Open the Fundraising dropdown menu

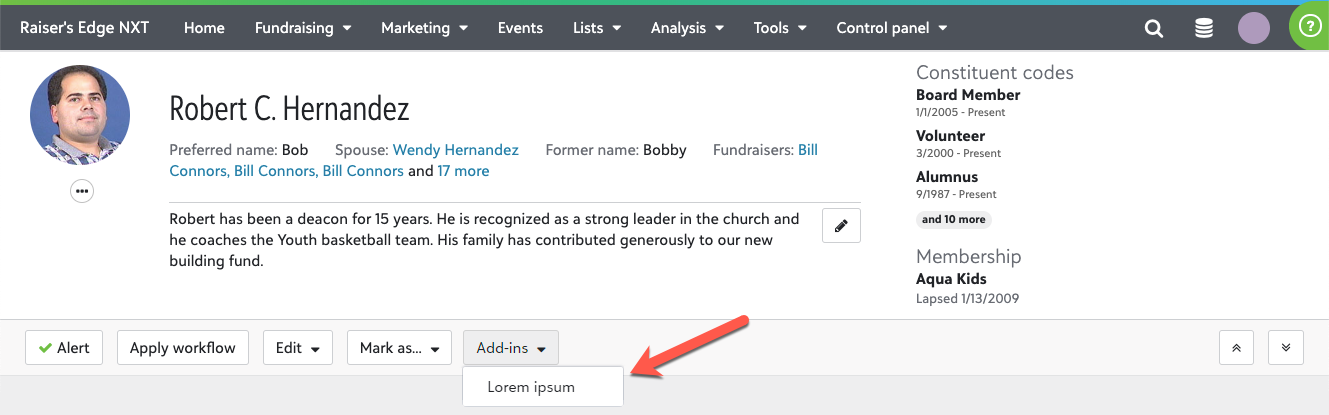click(x=303, y=28)
